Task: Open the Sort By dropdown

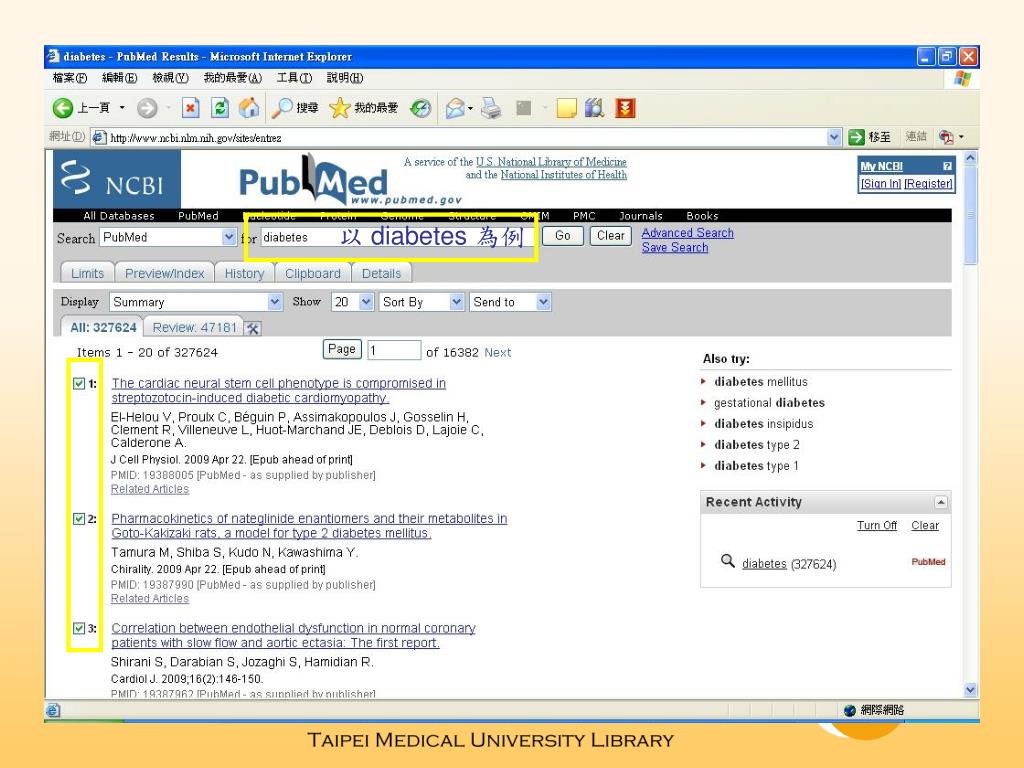Action: (x=456, y=302)
